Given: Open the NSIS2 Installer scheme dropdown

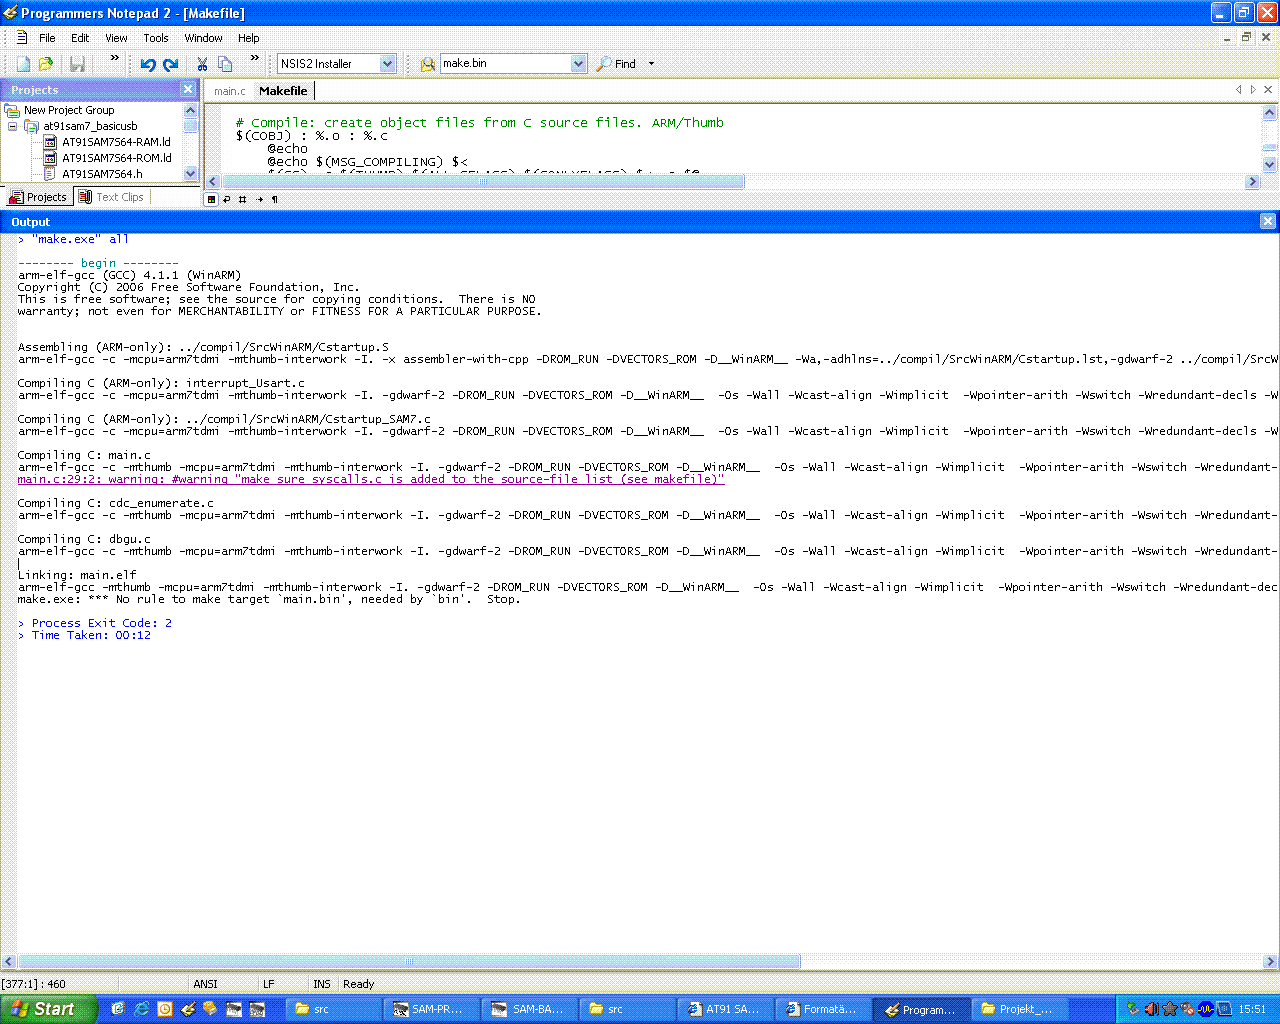Looking at the screenshot, I should [388, 64].
